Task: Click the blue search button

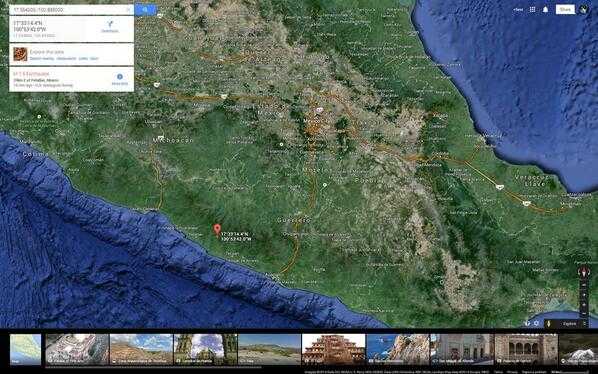Action: pyautogui.click(x=145, y=10)
